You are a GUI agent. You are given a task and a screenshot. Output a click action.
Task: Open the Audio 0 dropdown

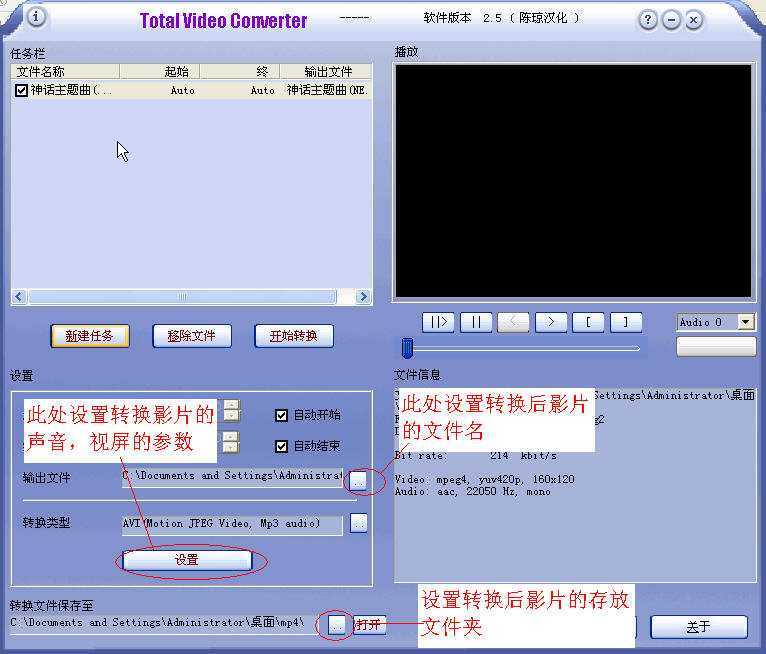point(746,322)
